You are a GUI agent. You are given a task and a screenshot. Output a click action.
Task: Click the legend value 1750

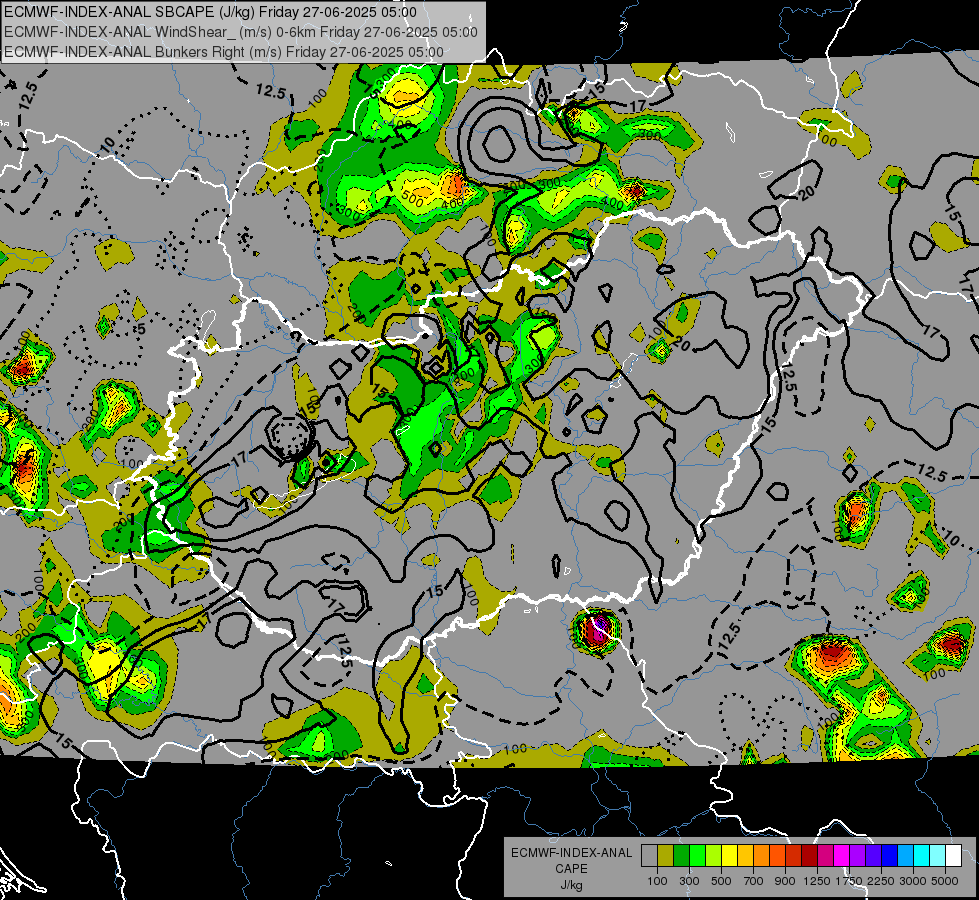849,881
